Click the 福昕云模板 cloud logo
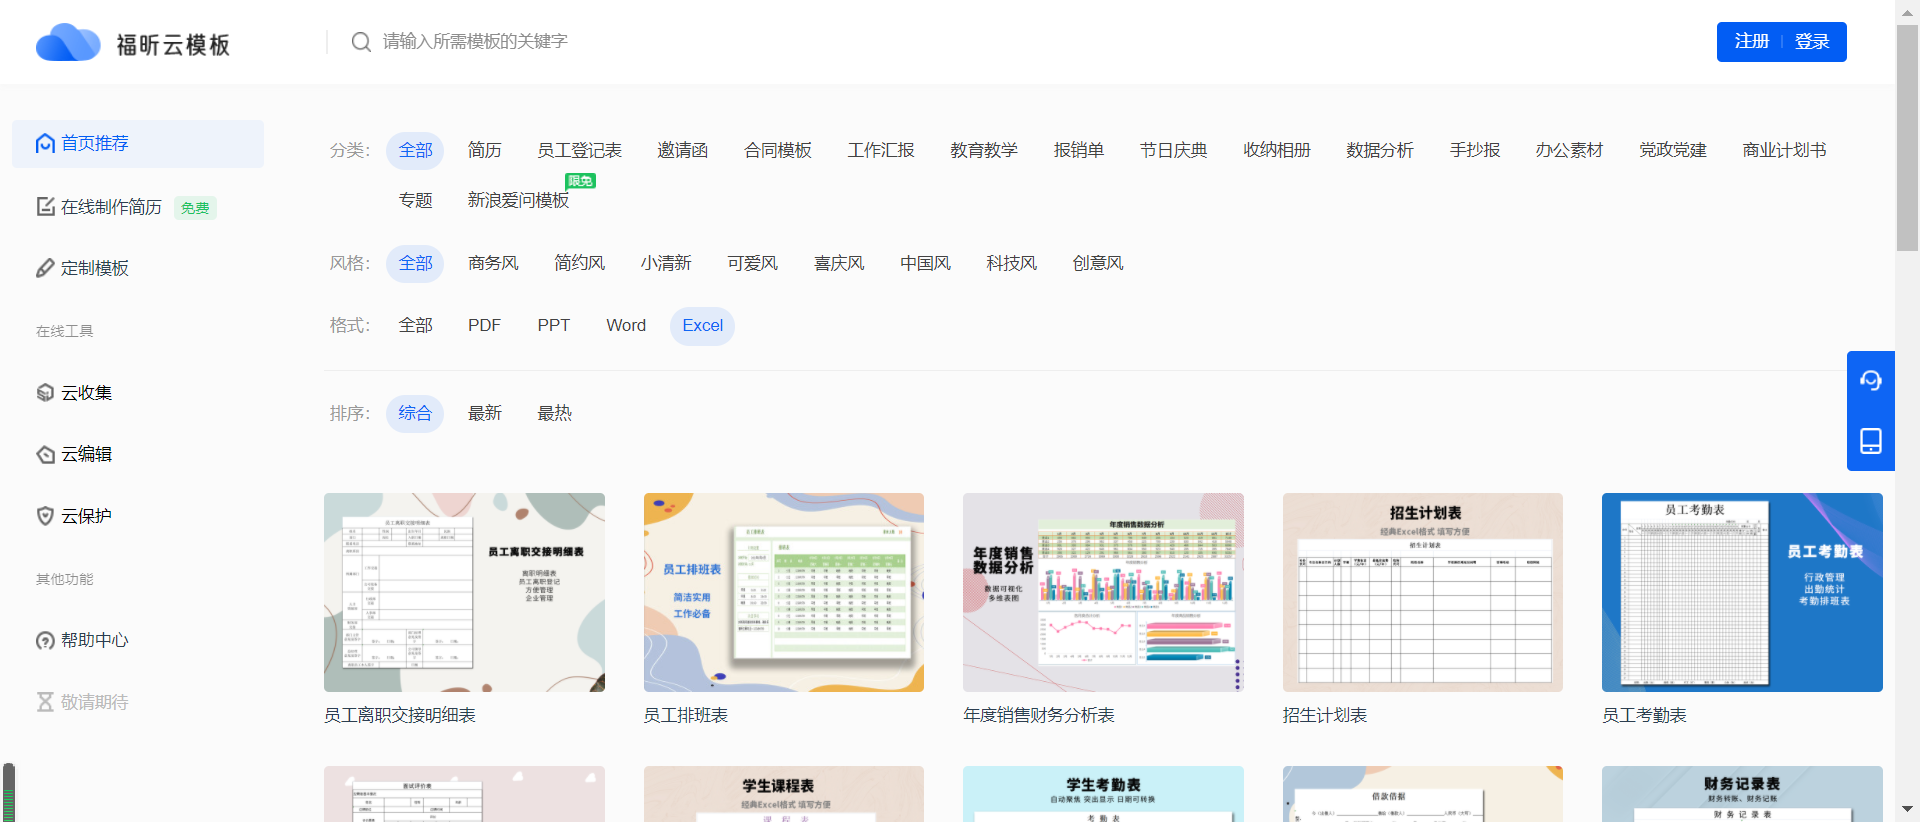The width and height of the screenshot is (1920, 822). (x=68, y=43)
